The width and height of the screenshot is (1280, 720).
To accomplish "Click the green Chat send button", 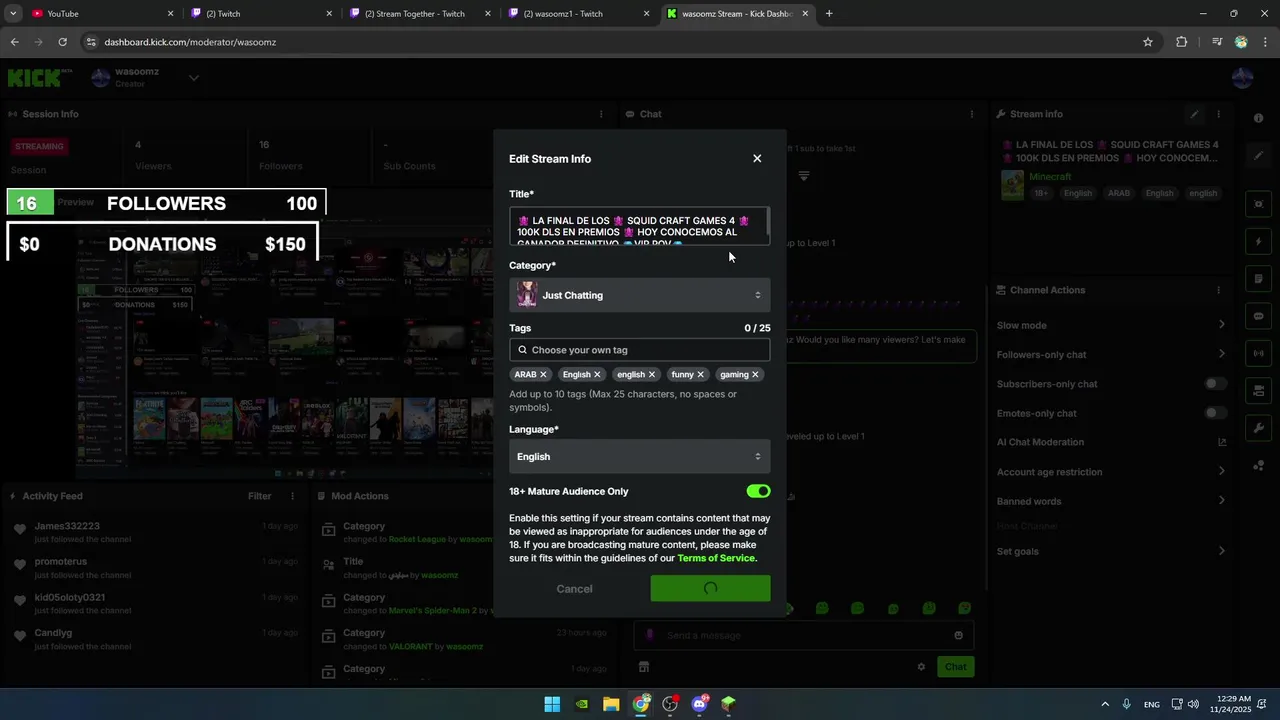I will point(956,667).
